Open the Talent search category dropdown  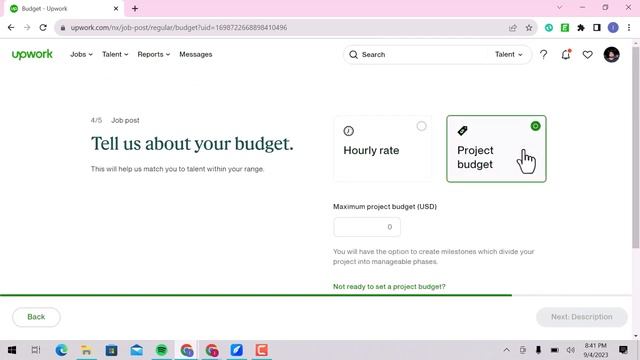click(509, 54)
